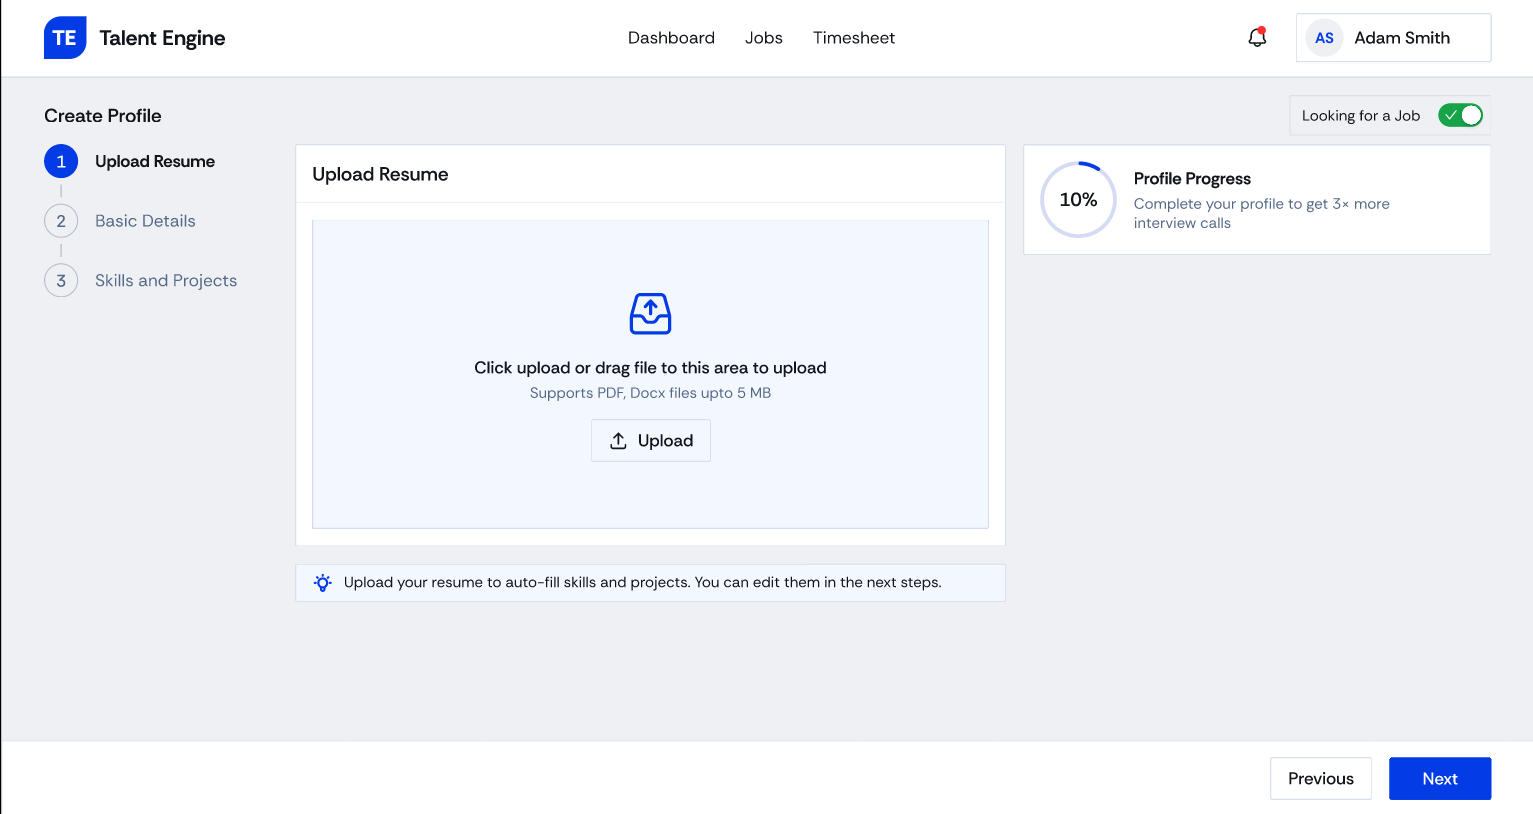Click 'Supports PDF, Docx files upto 5 MB' text
The image size is (1533, 814).
pyautogui.click(x=650, y=393)
